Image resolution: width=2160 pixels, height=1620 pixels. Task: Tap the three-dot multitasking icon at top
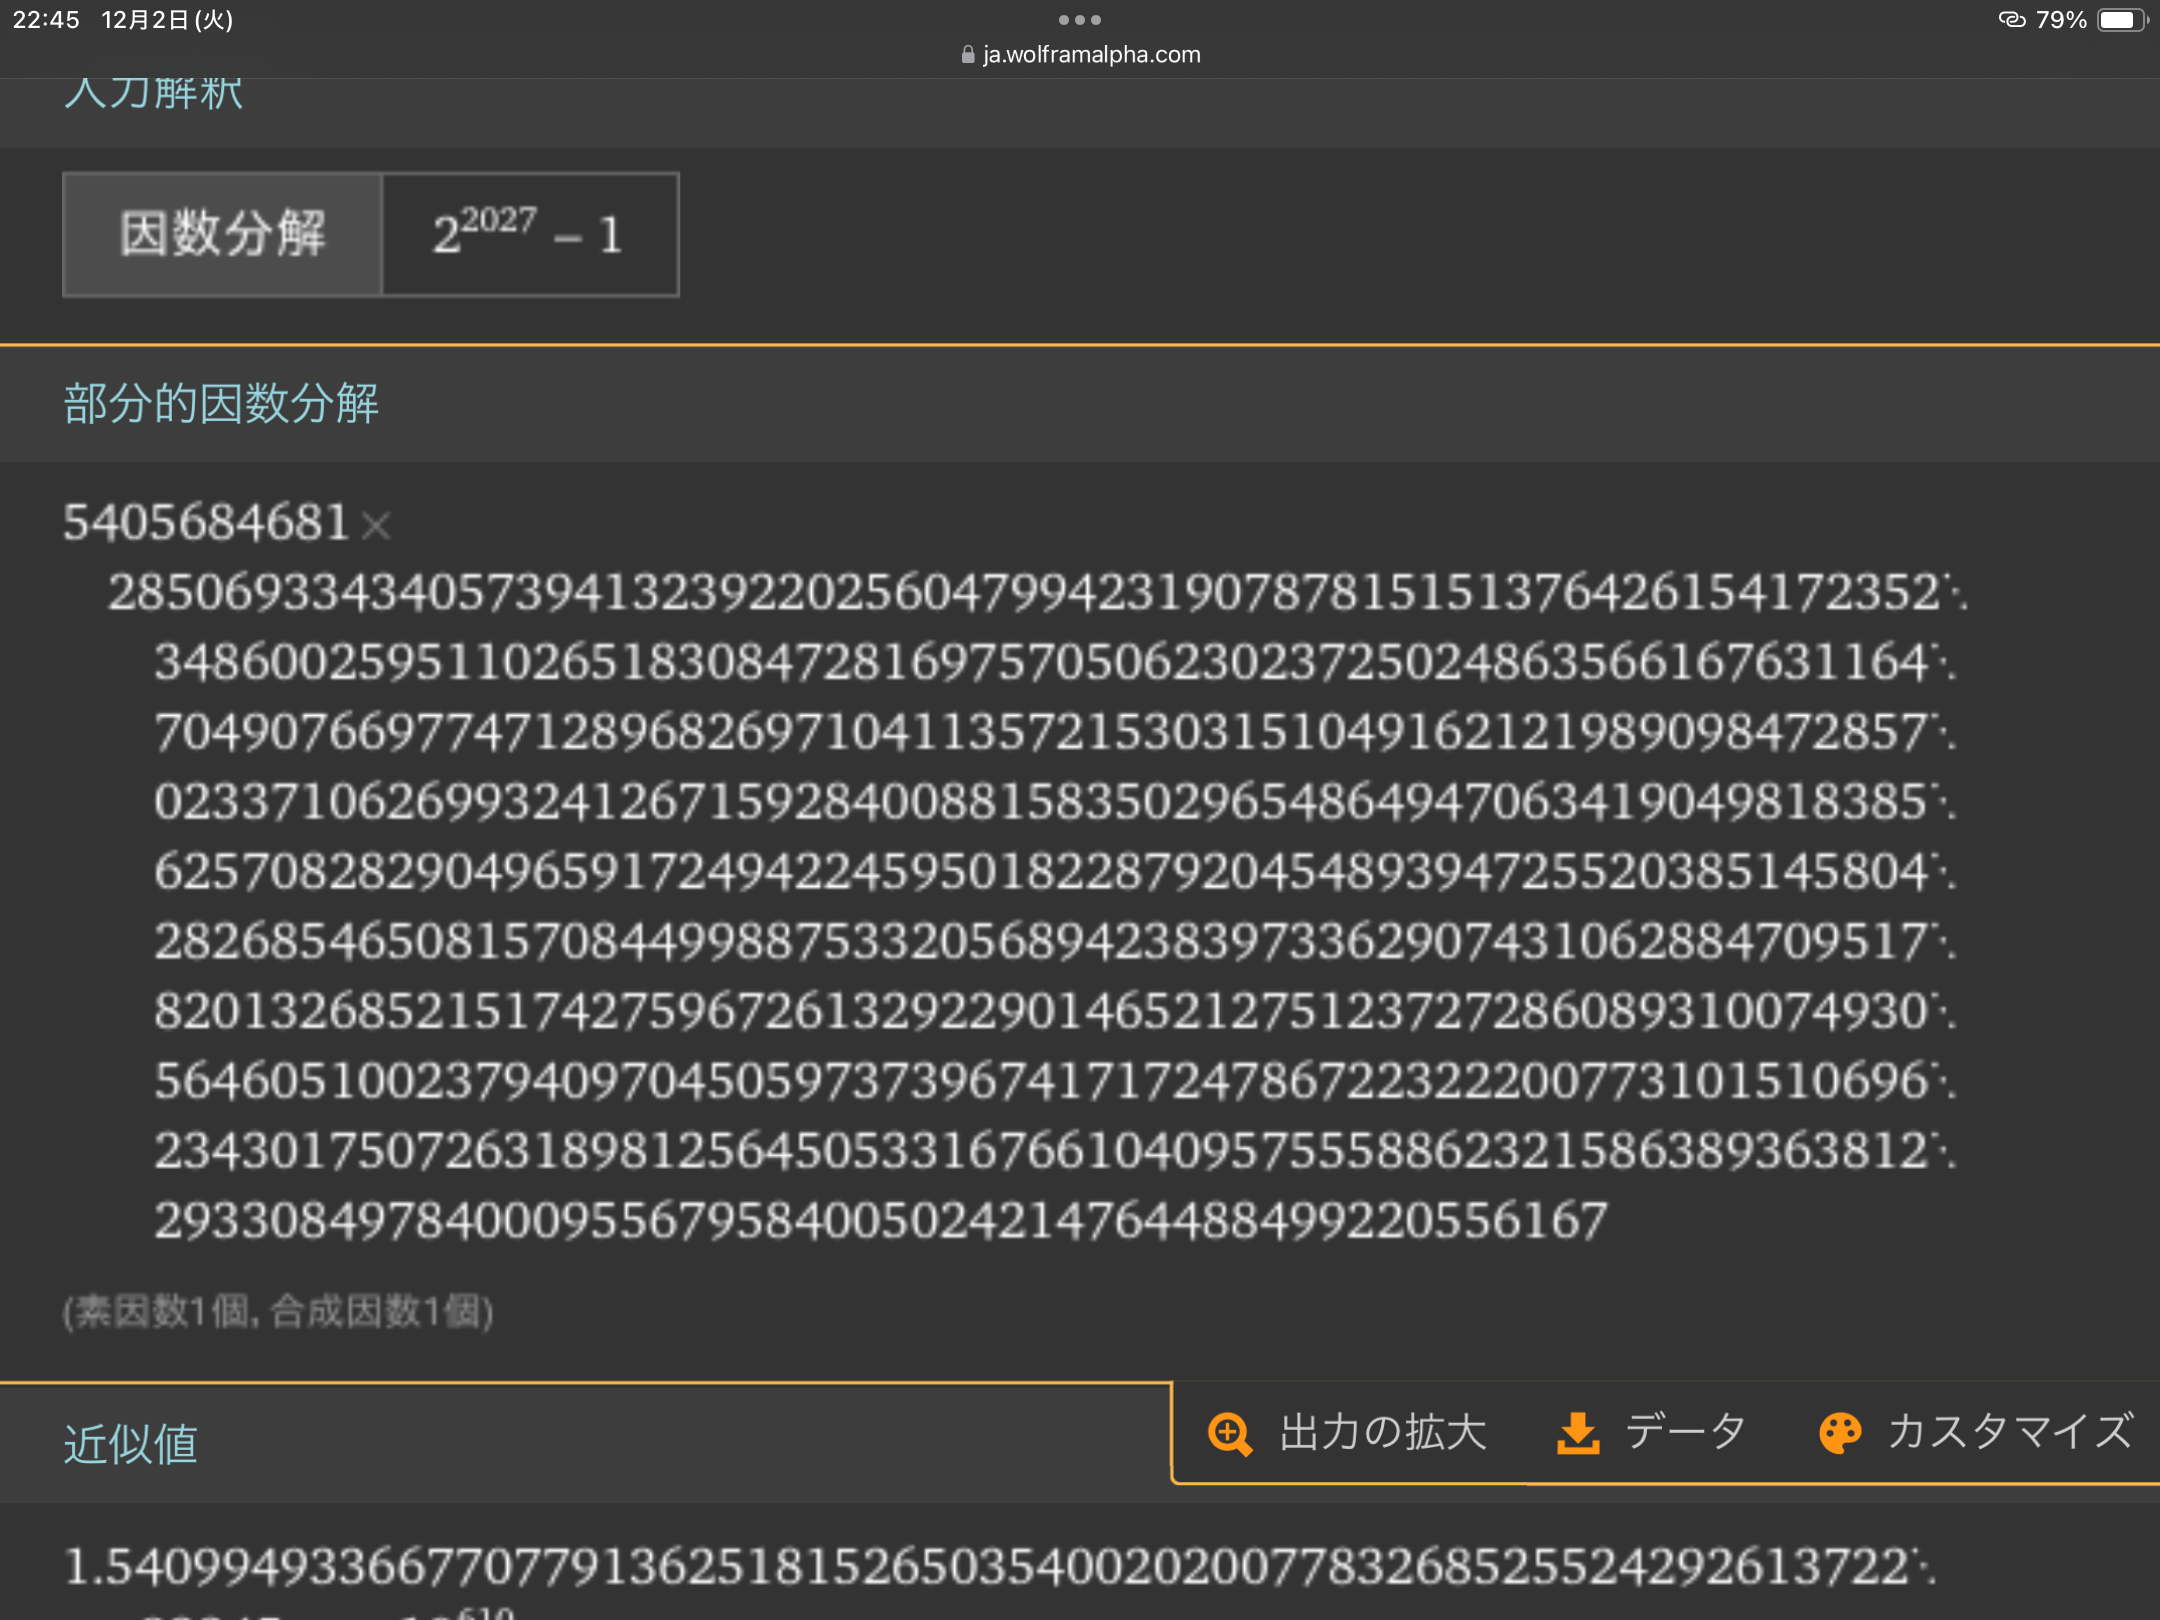click(1079, 20)
